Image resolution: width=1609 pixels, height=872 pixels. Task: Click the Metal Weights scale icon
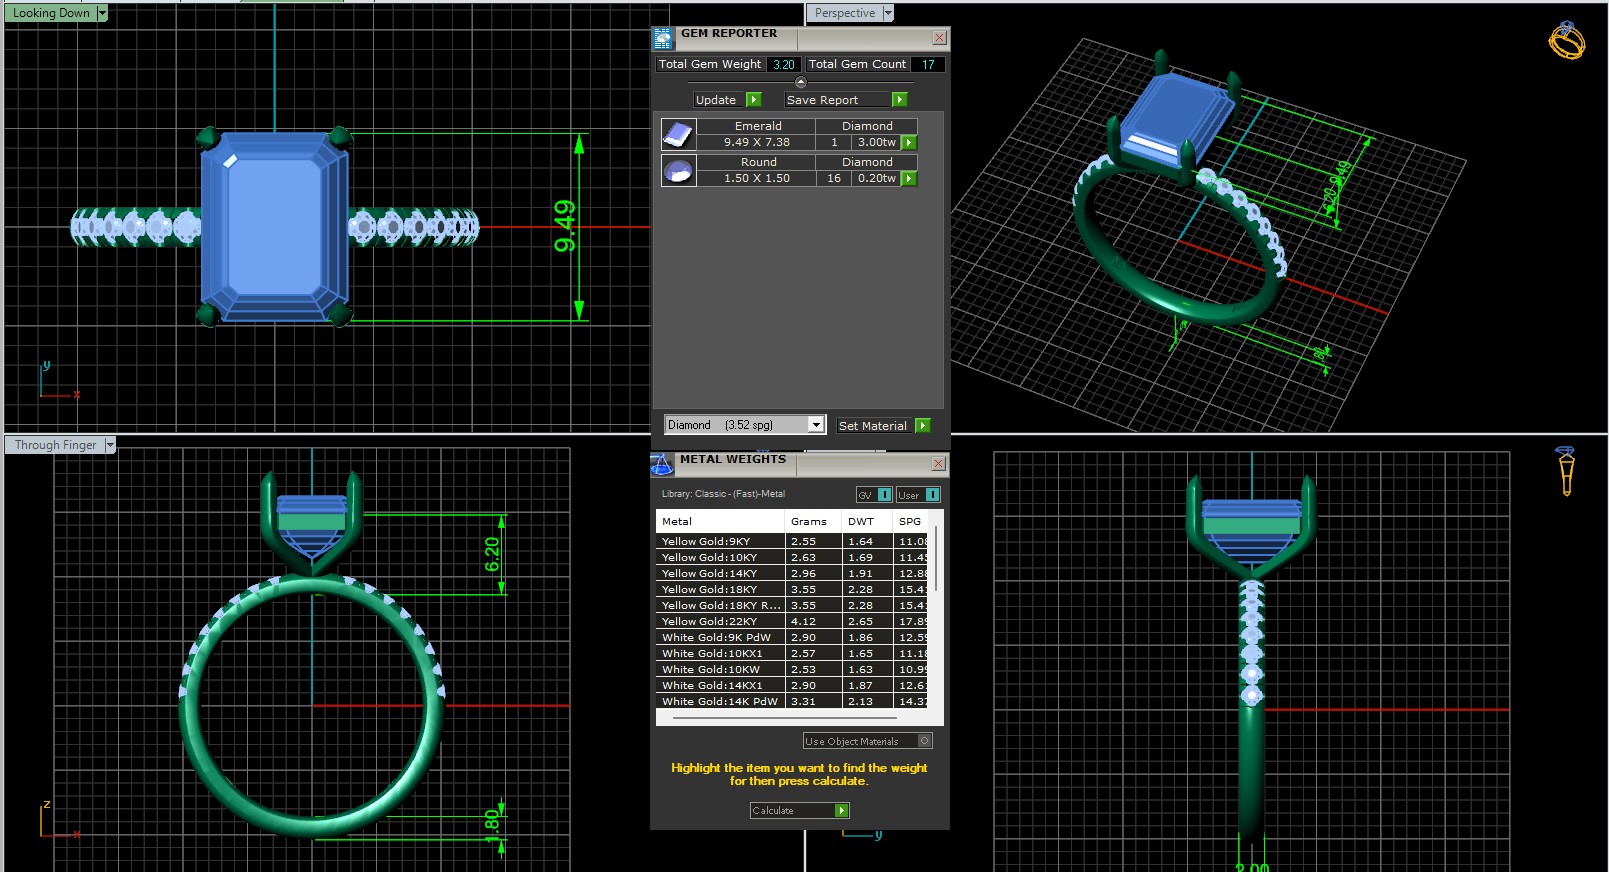tap(662, 464)
